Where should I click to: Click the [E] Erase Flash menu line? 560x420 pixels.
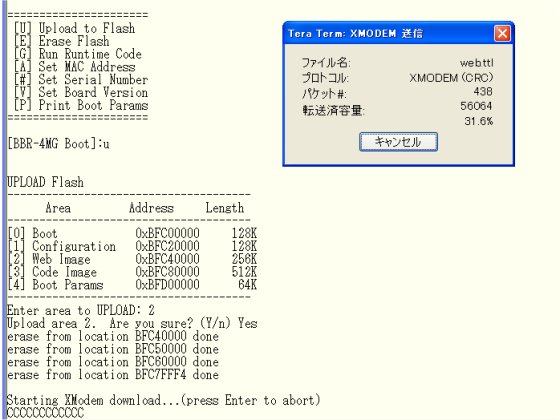tap(61, 41)
